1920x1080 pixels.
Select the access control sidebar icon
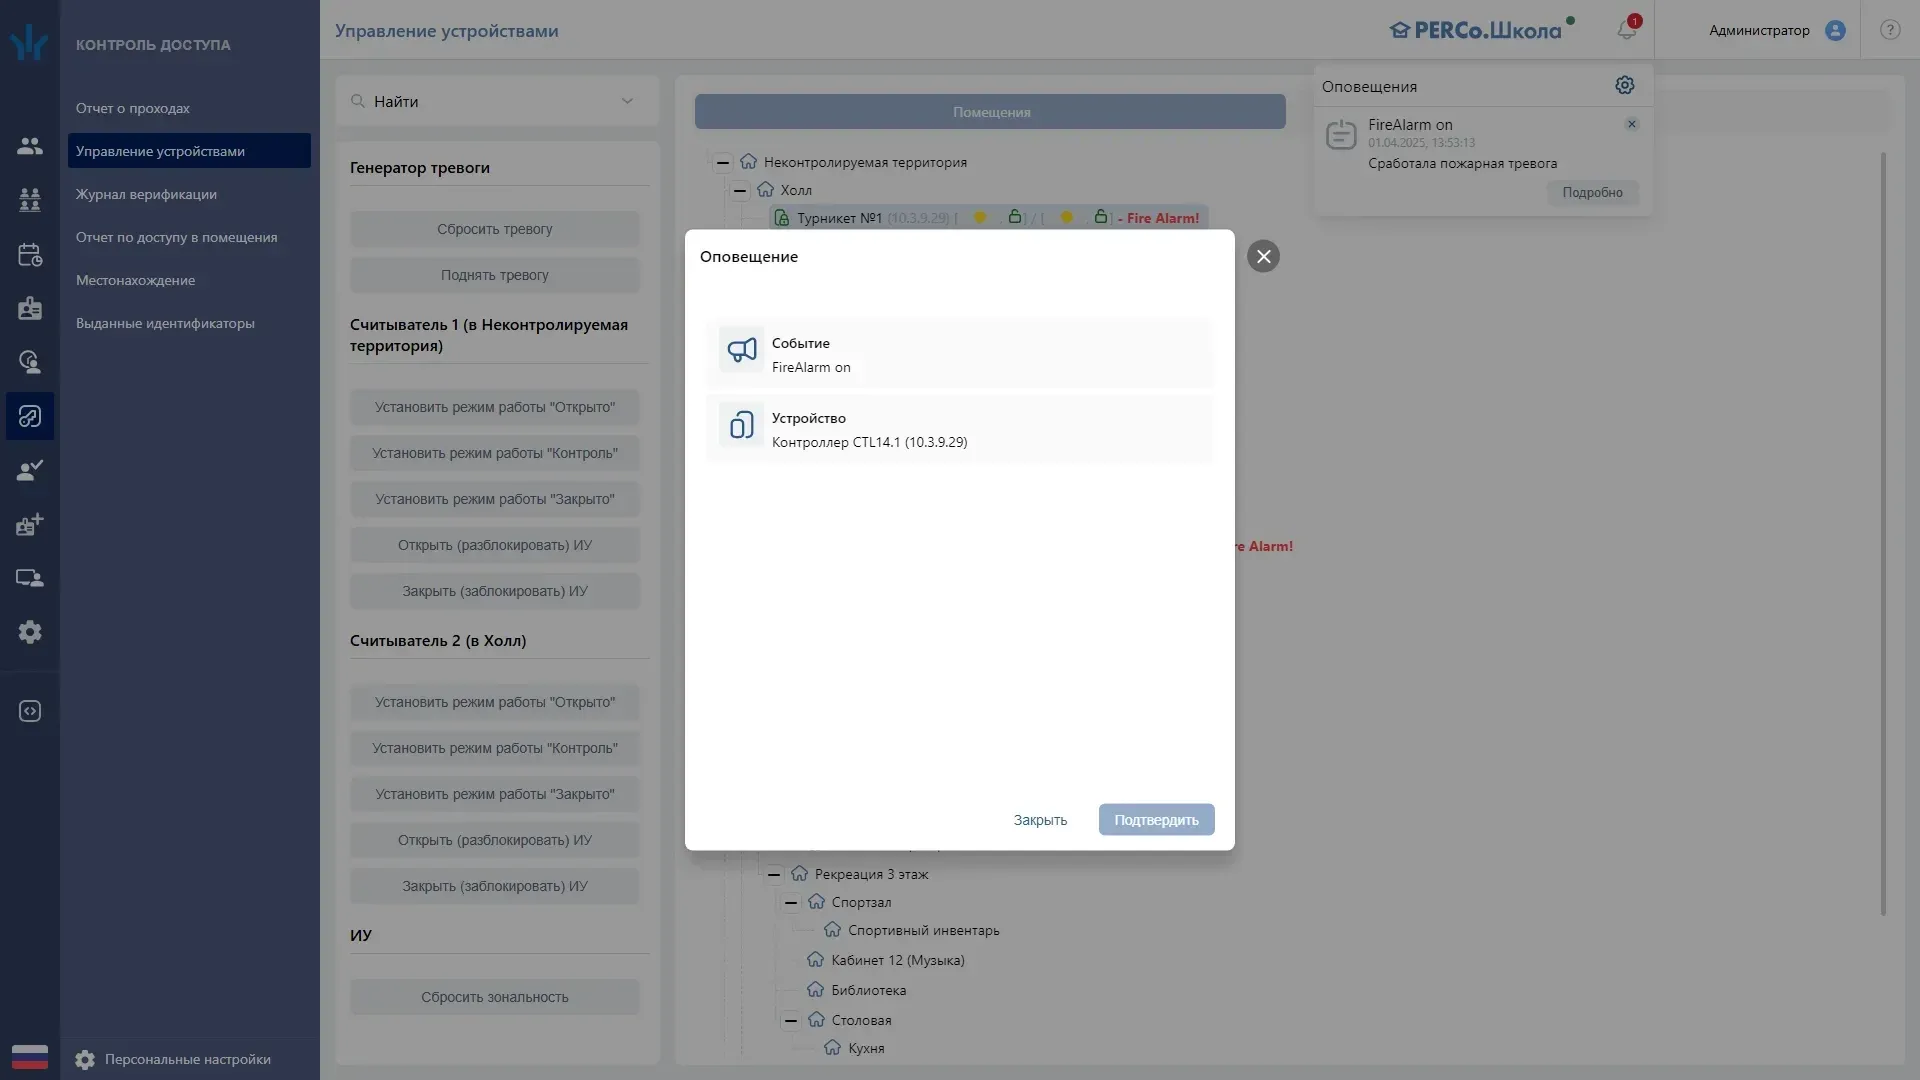[30, 416]
